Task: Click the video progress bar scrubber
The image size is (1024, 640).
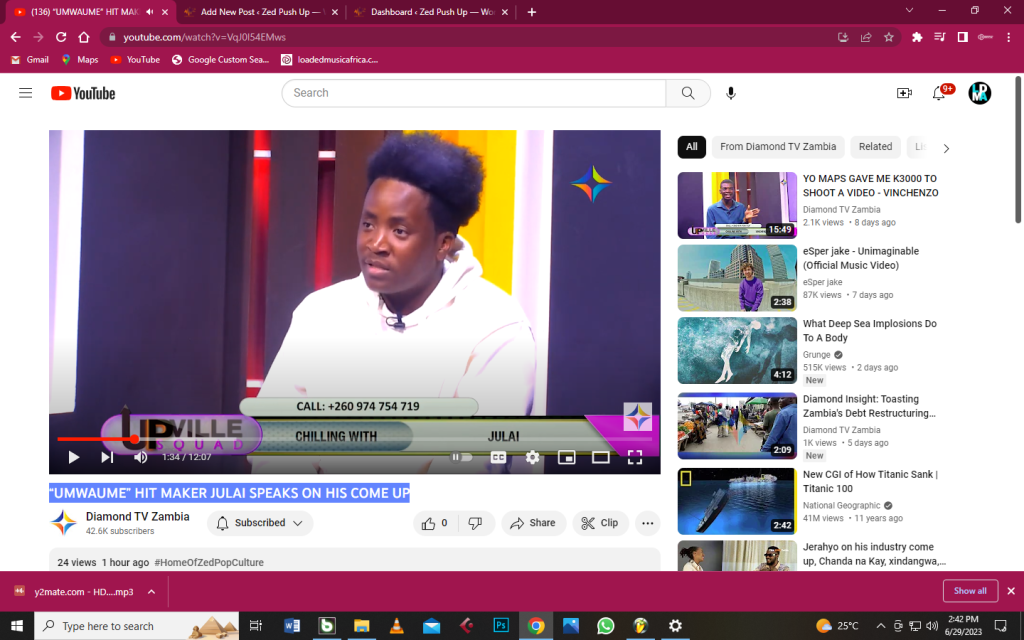Action: [x=135, y=439]
